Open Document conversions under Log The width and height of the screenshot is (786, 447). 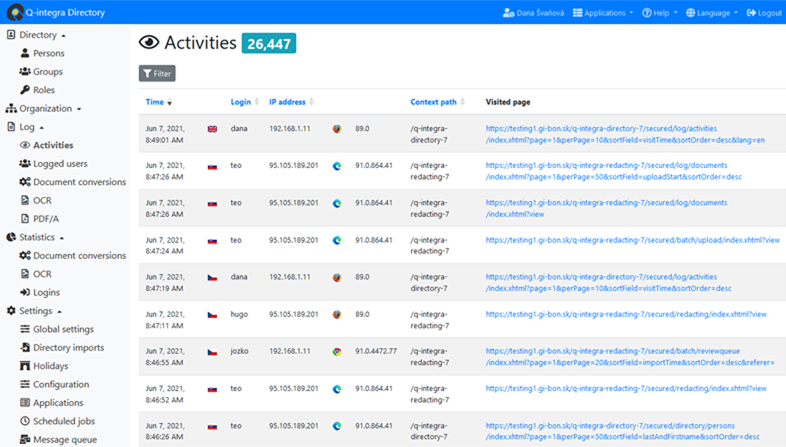79,182
